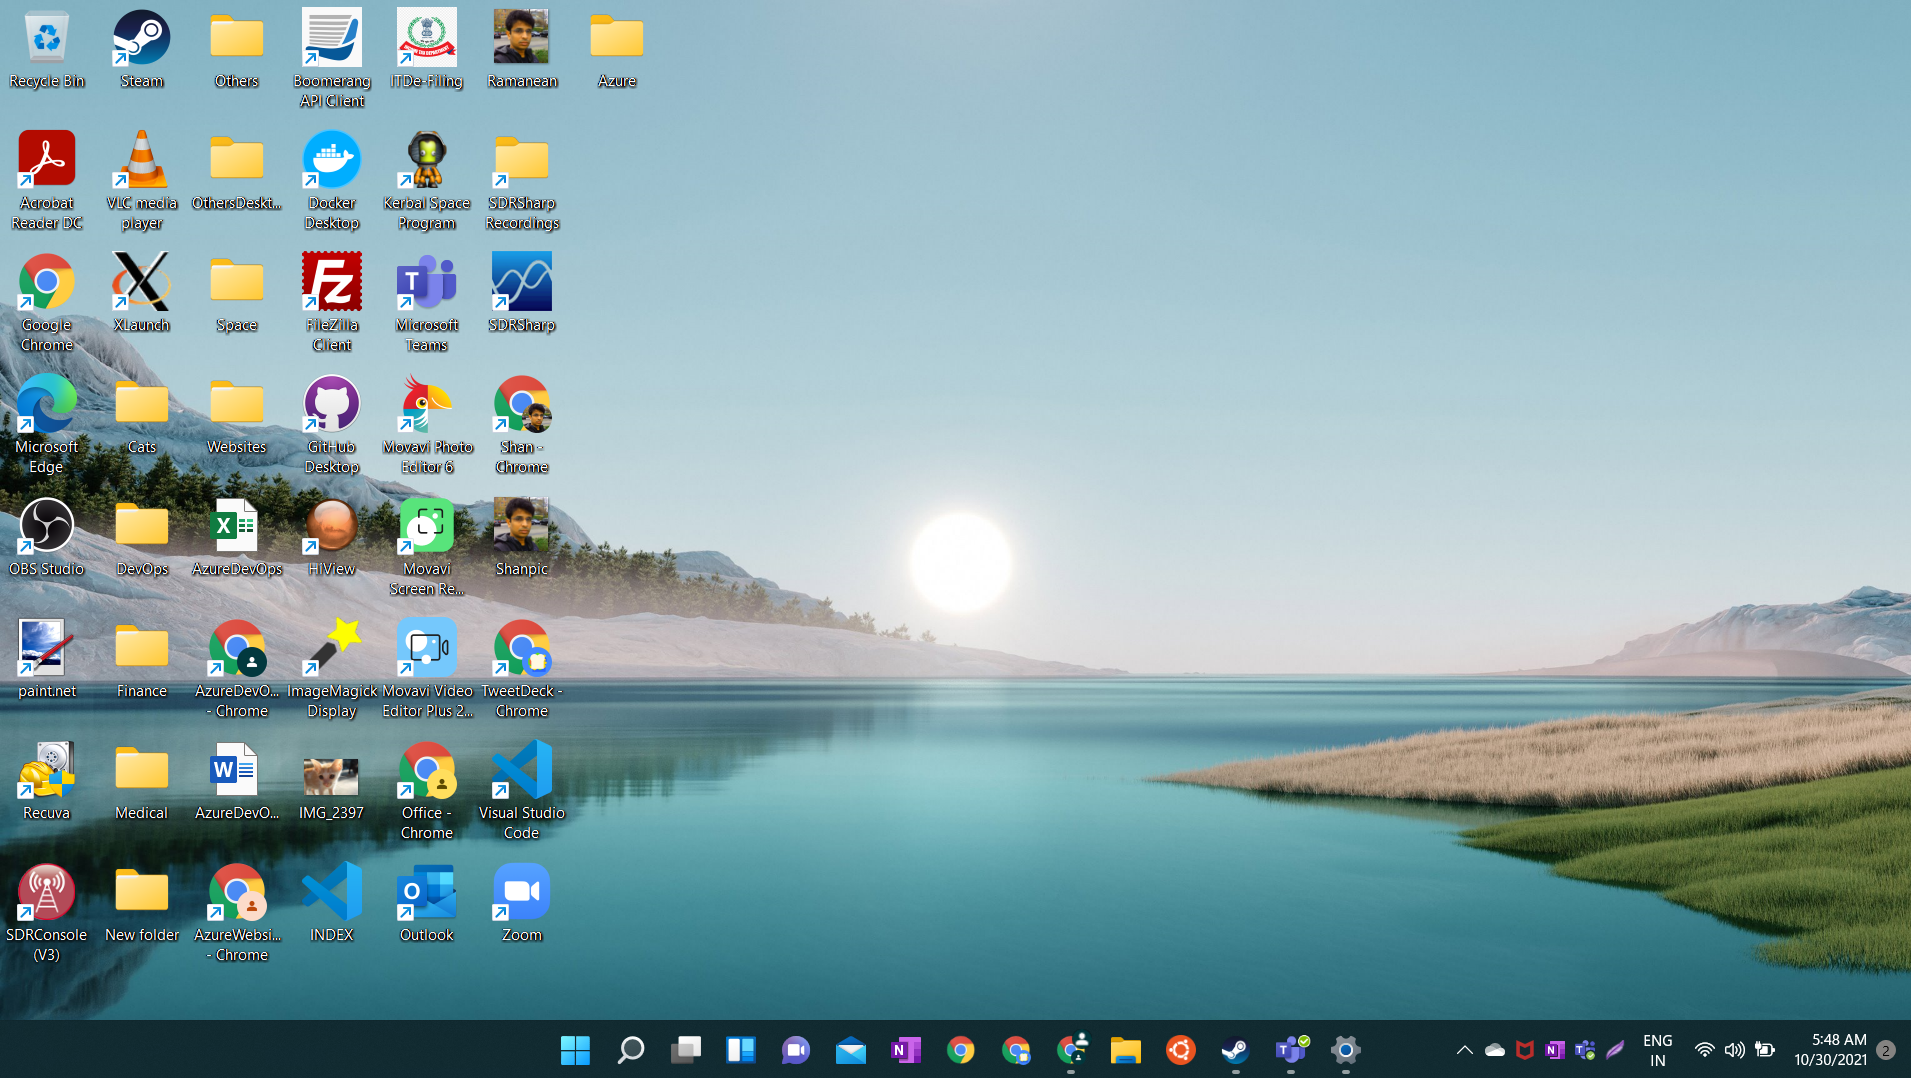The image size is (1911, 1078).
Task: Open the Mail app in taskbar
Action: coord(851,1050)
